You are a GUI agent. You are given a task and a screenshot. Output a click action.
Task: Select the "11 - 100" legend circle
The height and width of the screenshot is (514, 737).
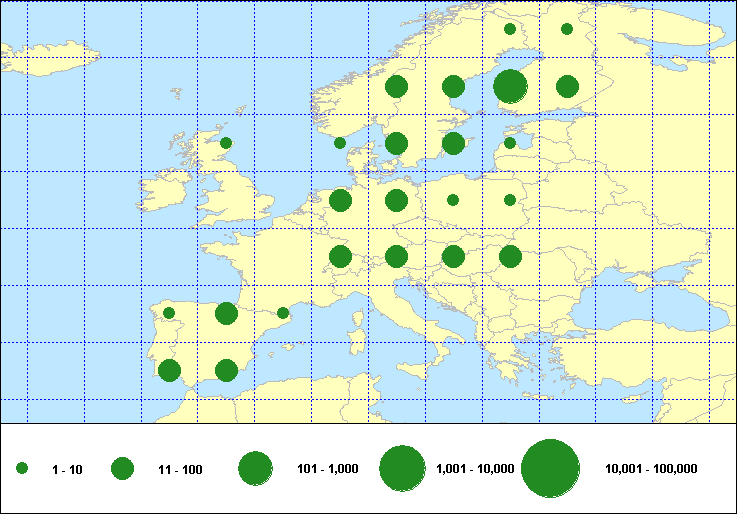click(x=123, y=468)
